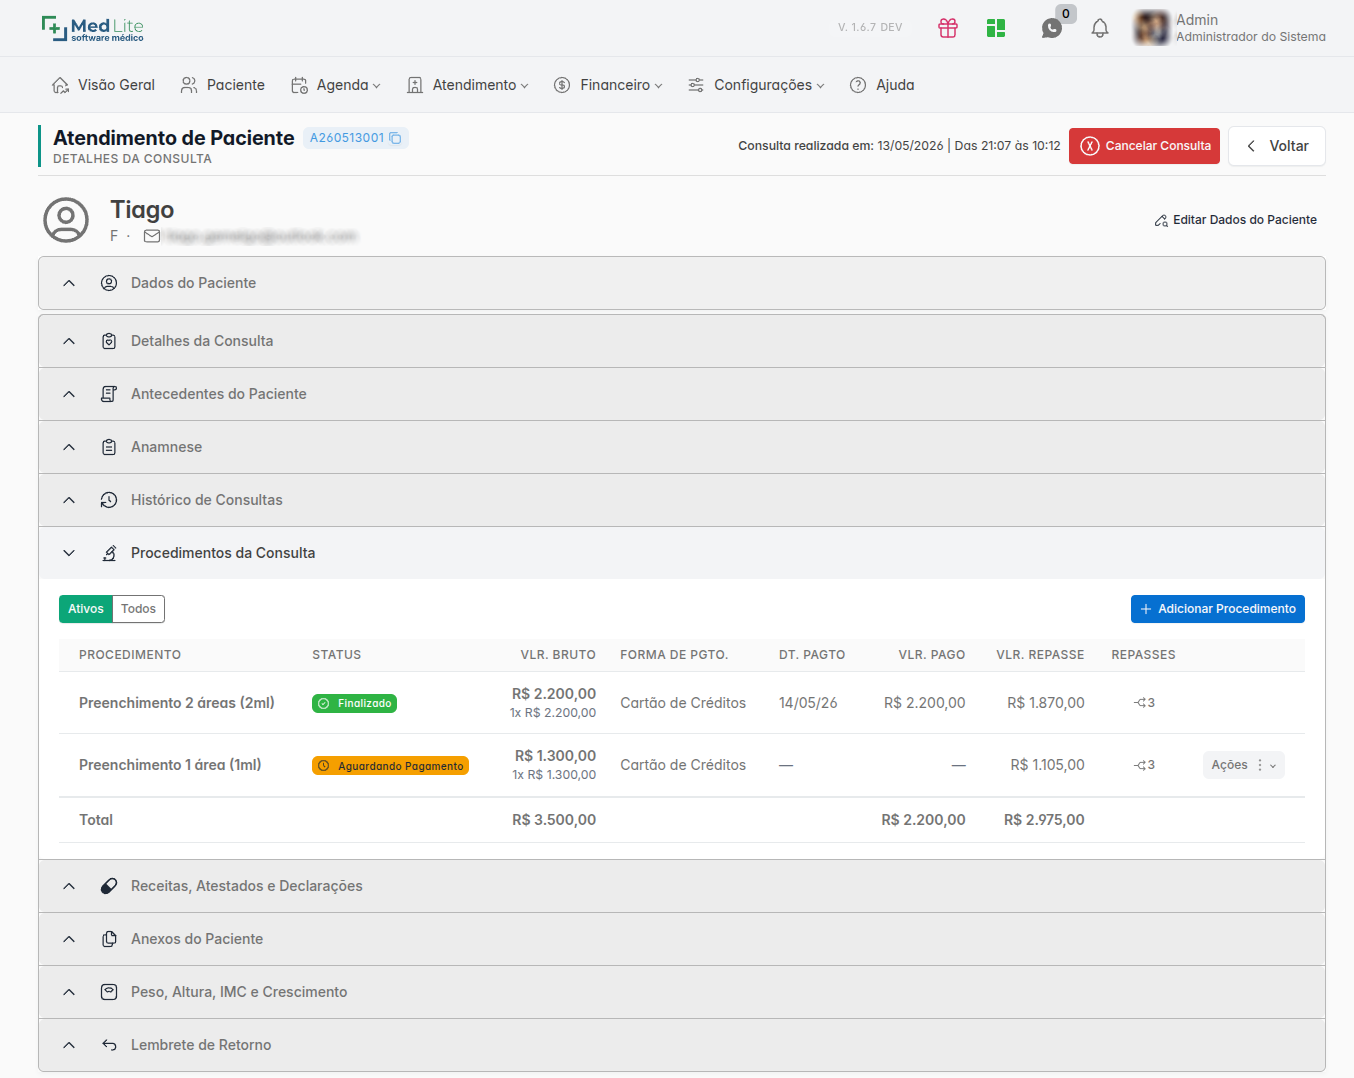
Task: Click the Receitas pill icon
Action: click(109, 886)
